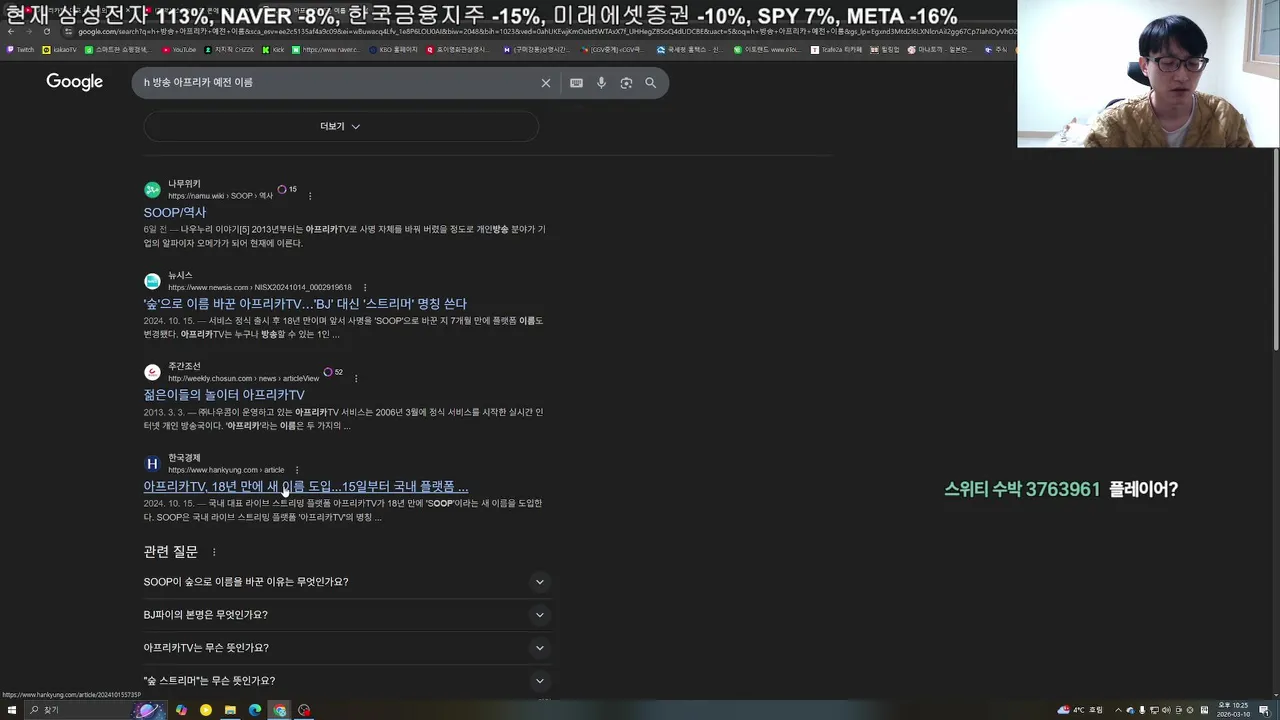Start voice search with the microphone icon
The image size is (1280, 720).
601,83
